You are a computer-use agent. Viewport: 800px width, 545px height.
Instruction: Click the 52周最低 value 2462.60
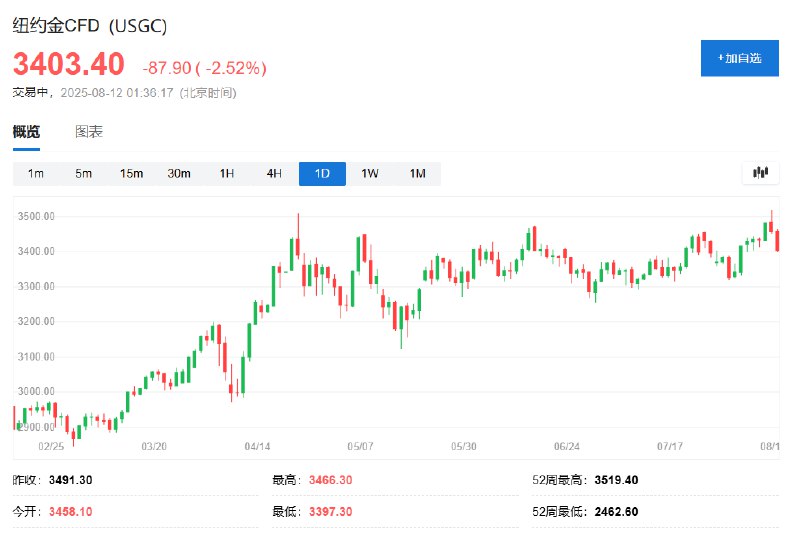(616, 512)
